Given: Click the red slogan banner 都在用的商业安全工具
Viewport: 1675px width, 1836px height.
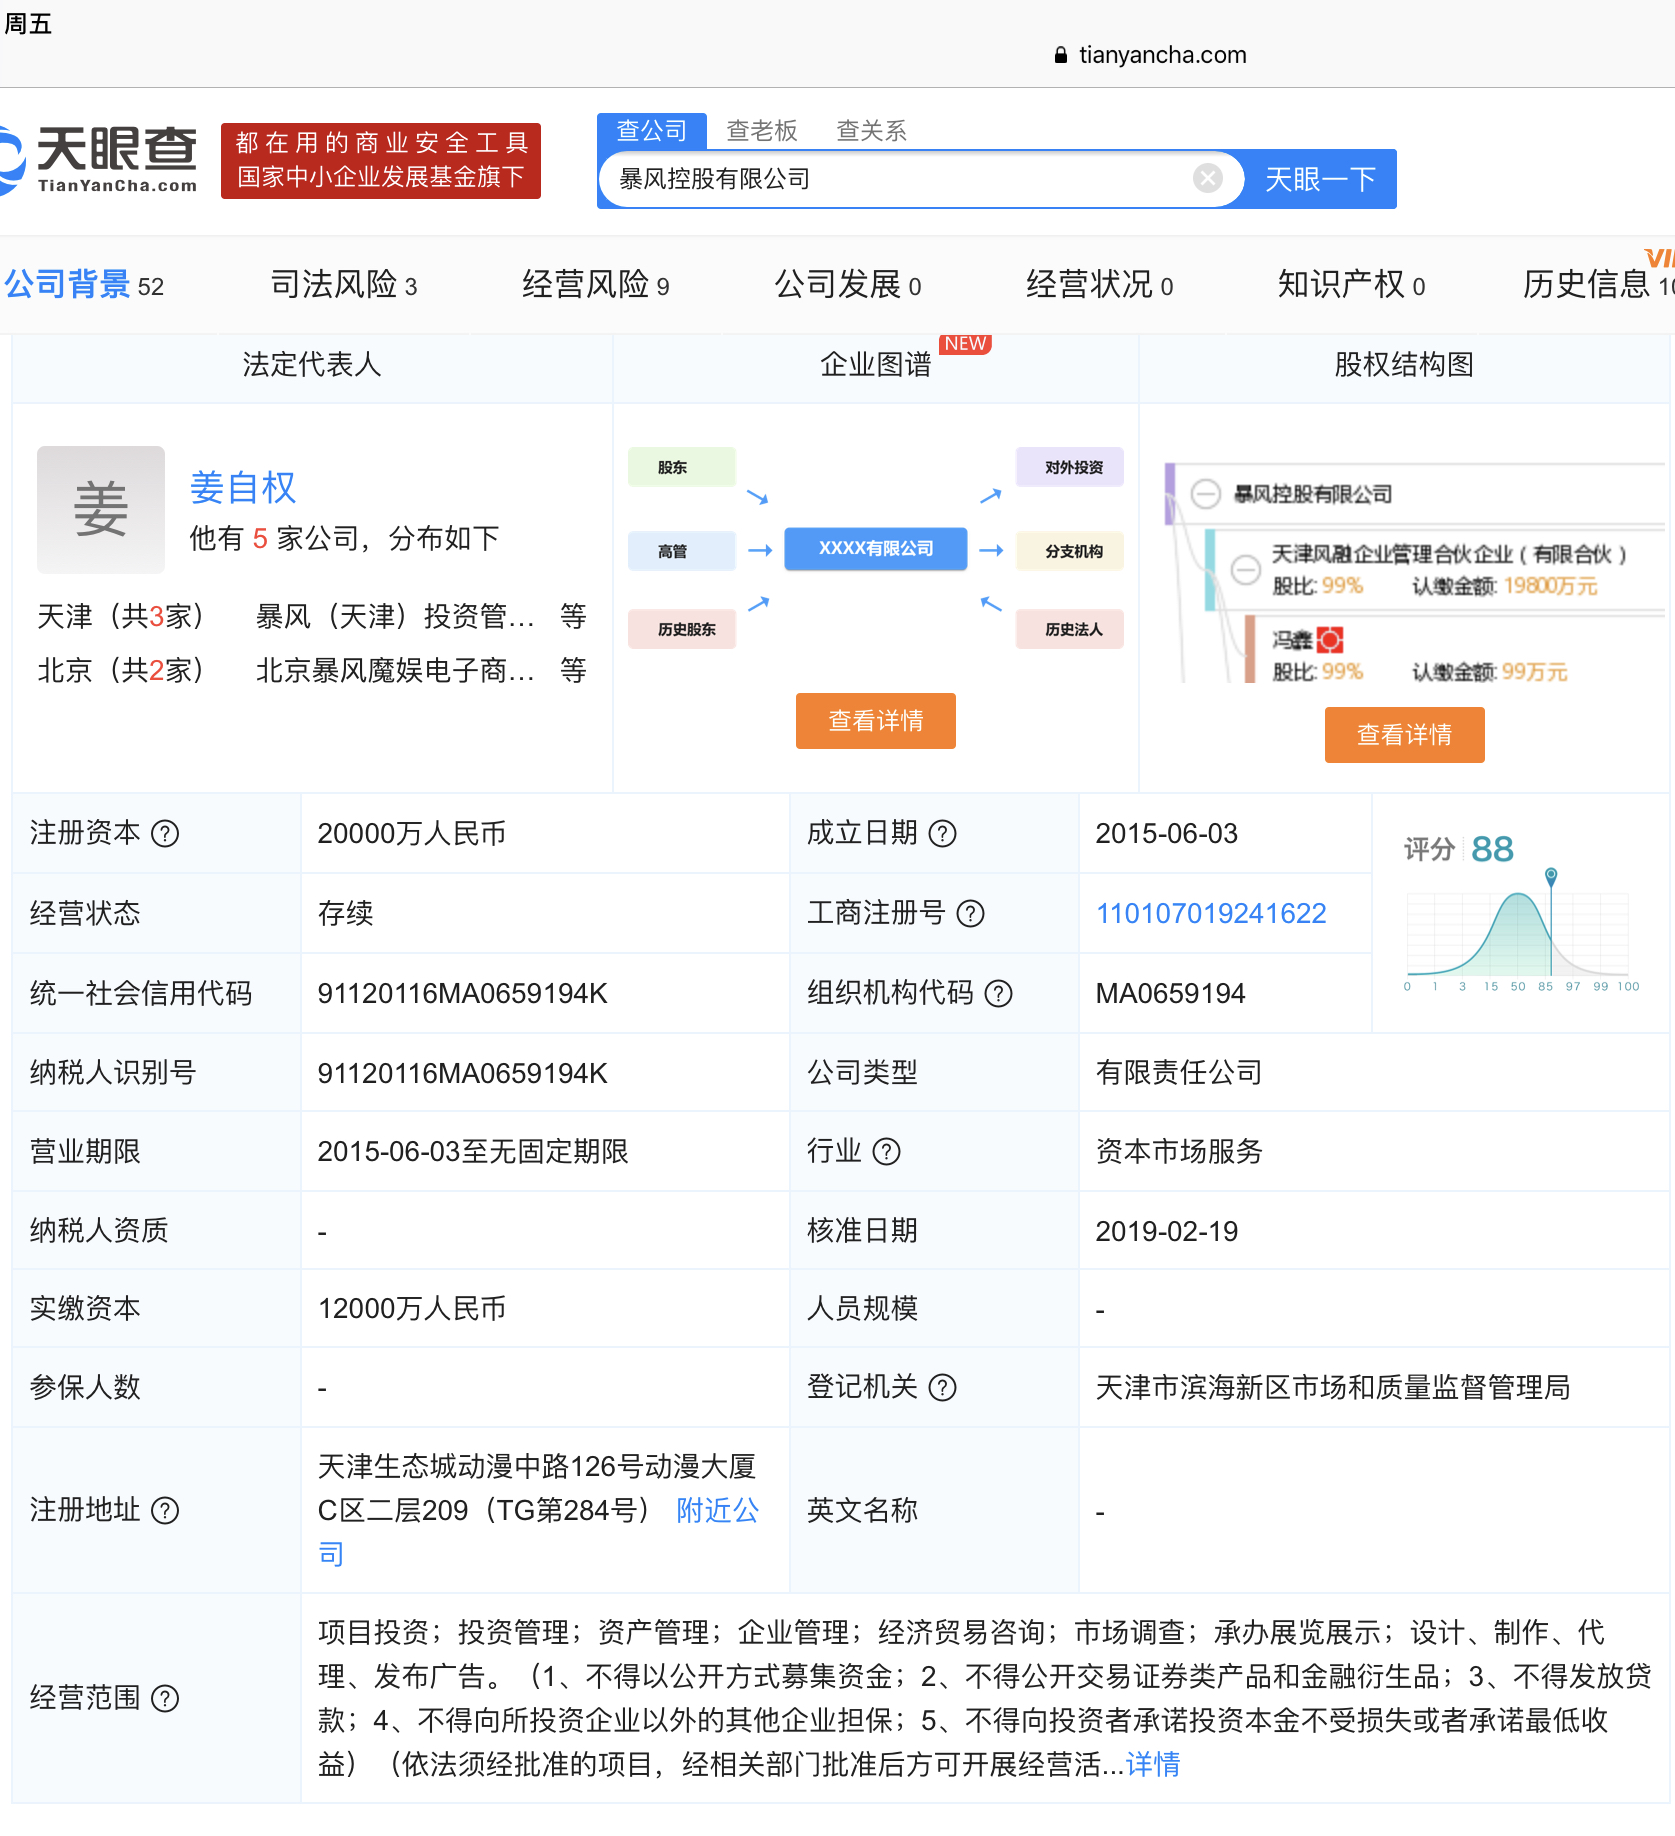Looking at the screenshot, I should pos(381,161).
